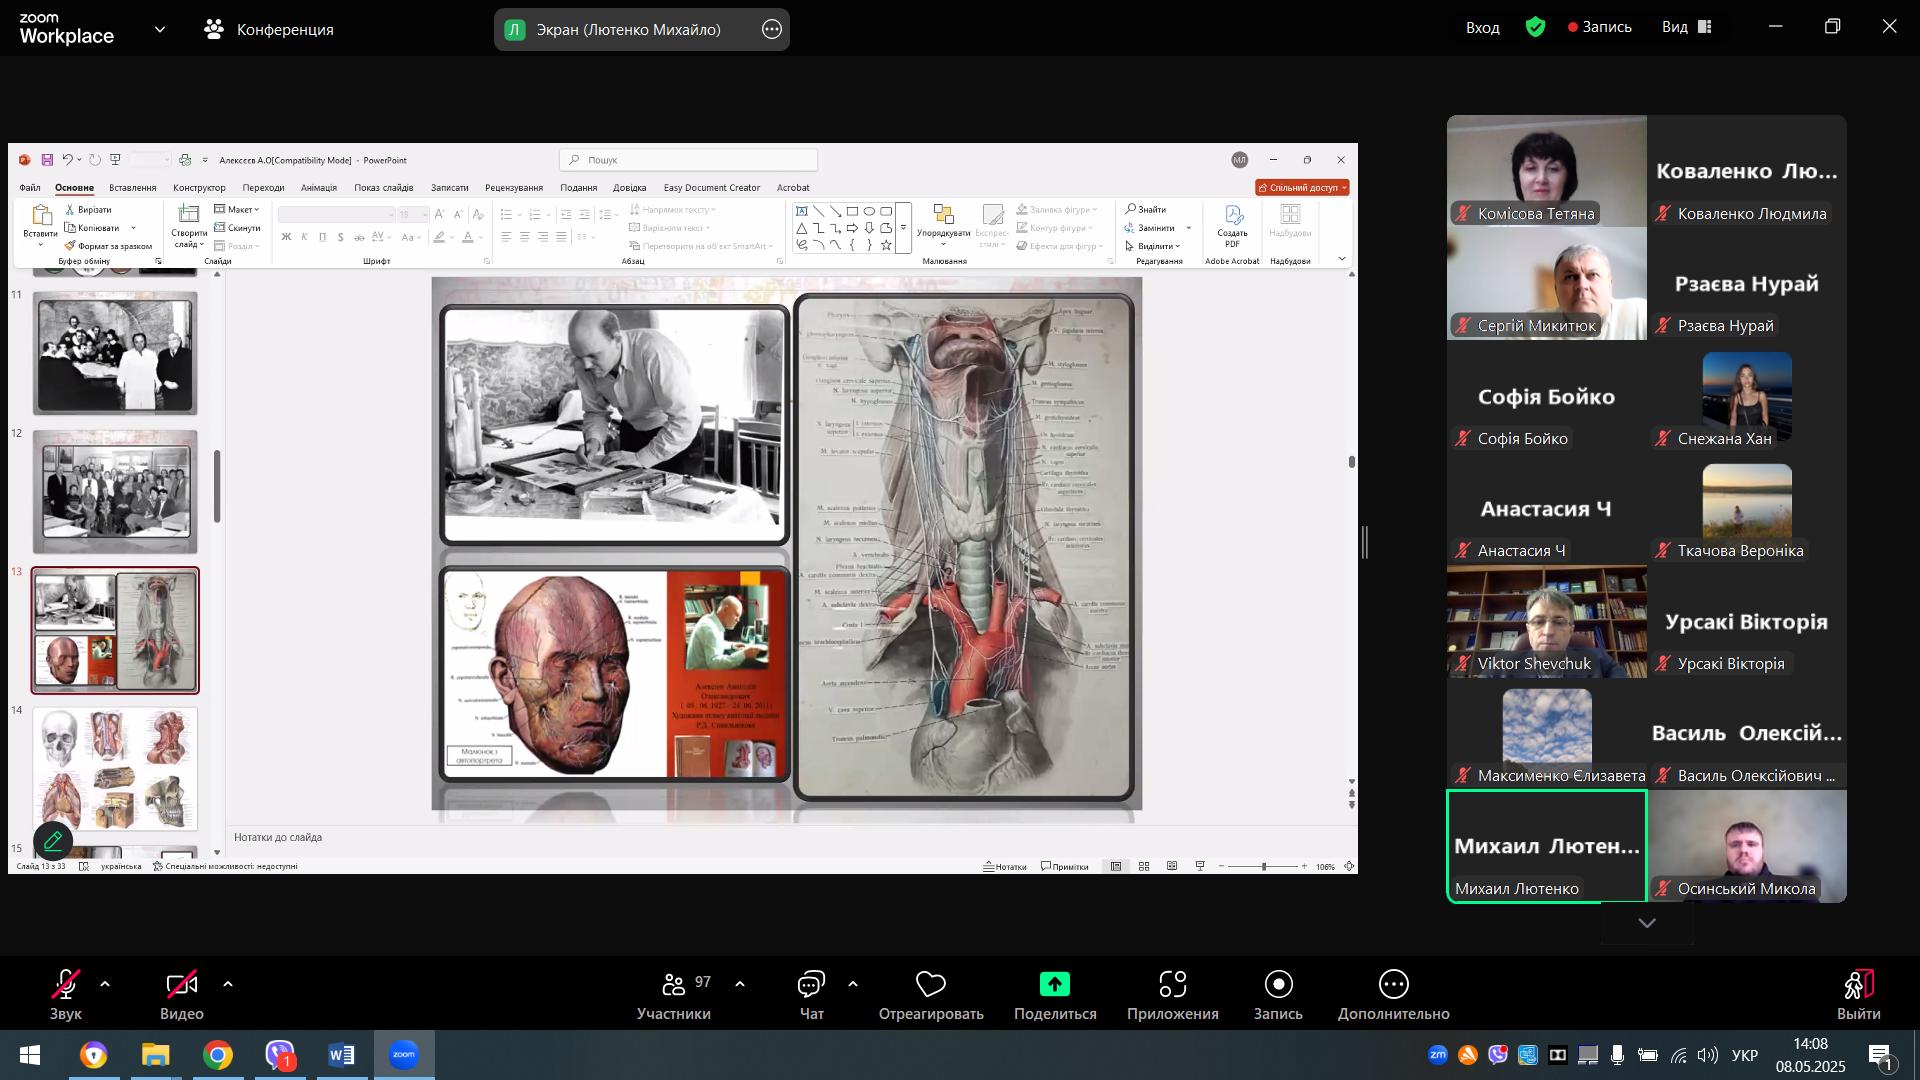
Task: Toggle the Нотатки notes button in status bar
Action: click(x=1006, y=866)
